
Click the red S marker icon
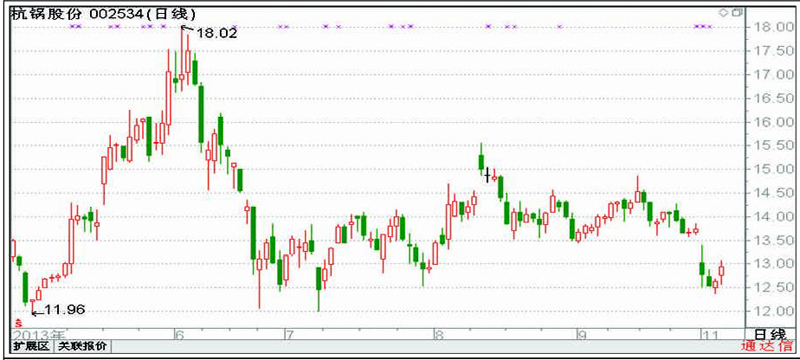coord(18,322)
